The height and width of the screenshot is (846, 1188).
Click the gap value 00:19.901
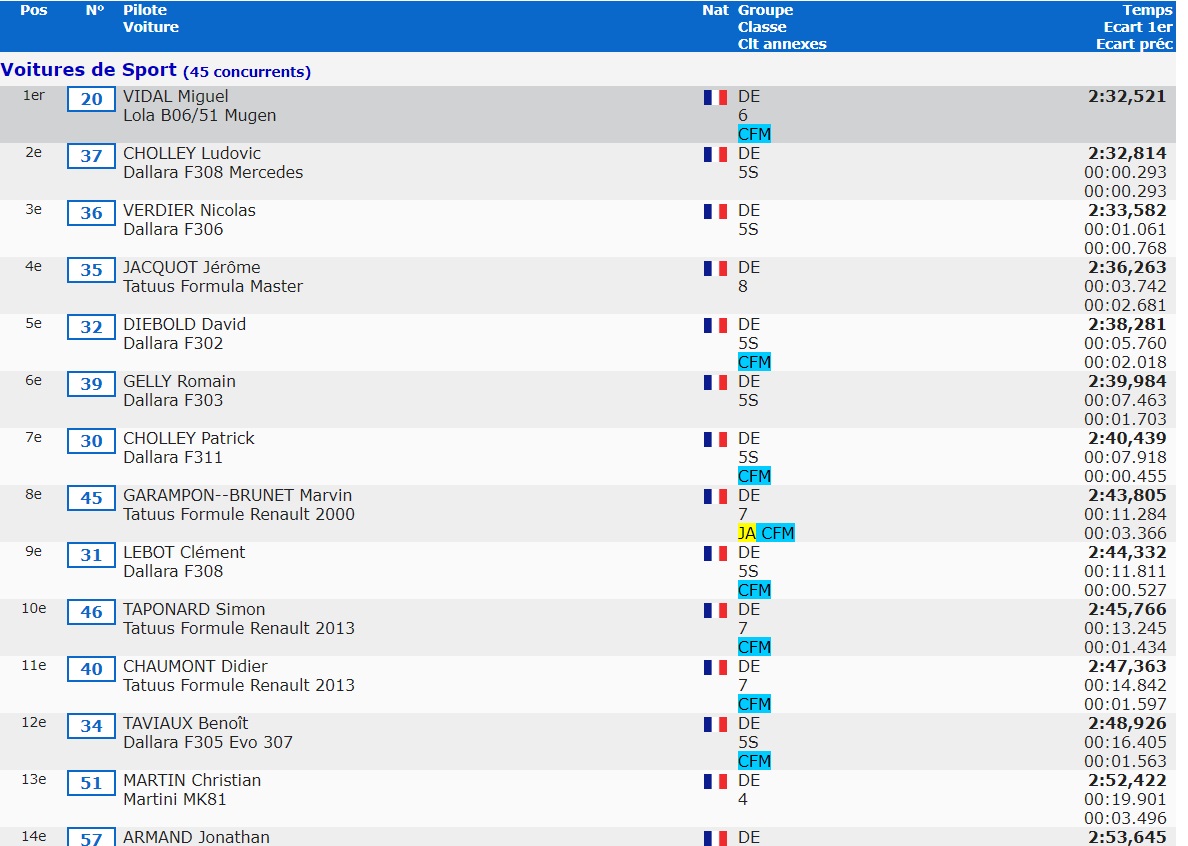coord(1125,799)
